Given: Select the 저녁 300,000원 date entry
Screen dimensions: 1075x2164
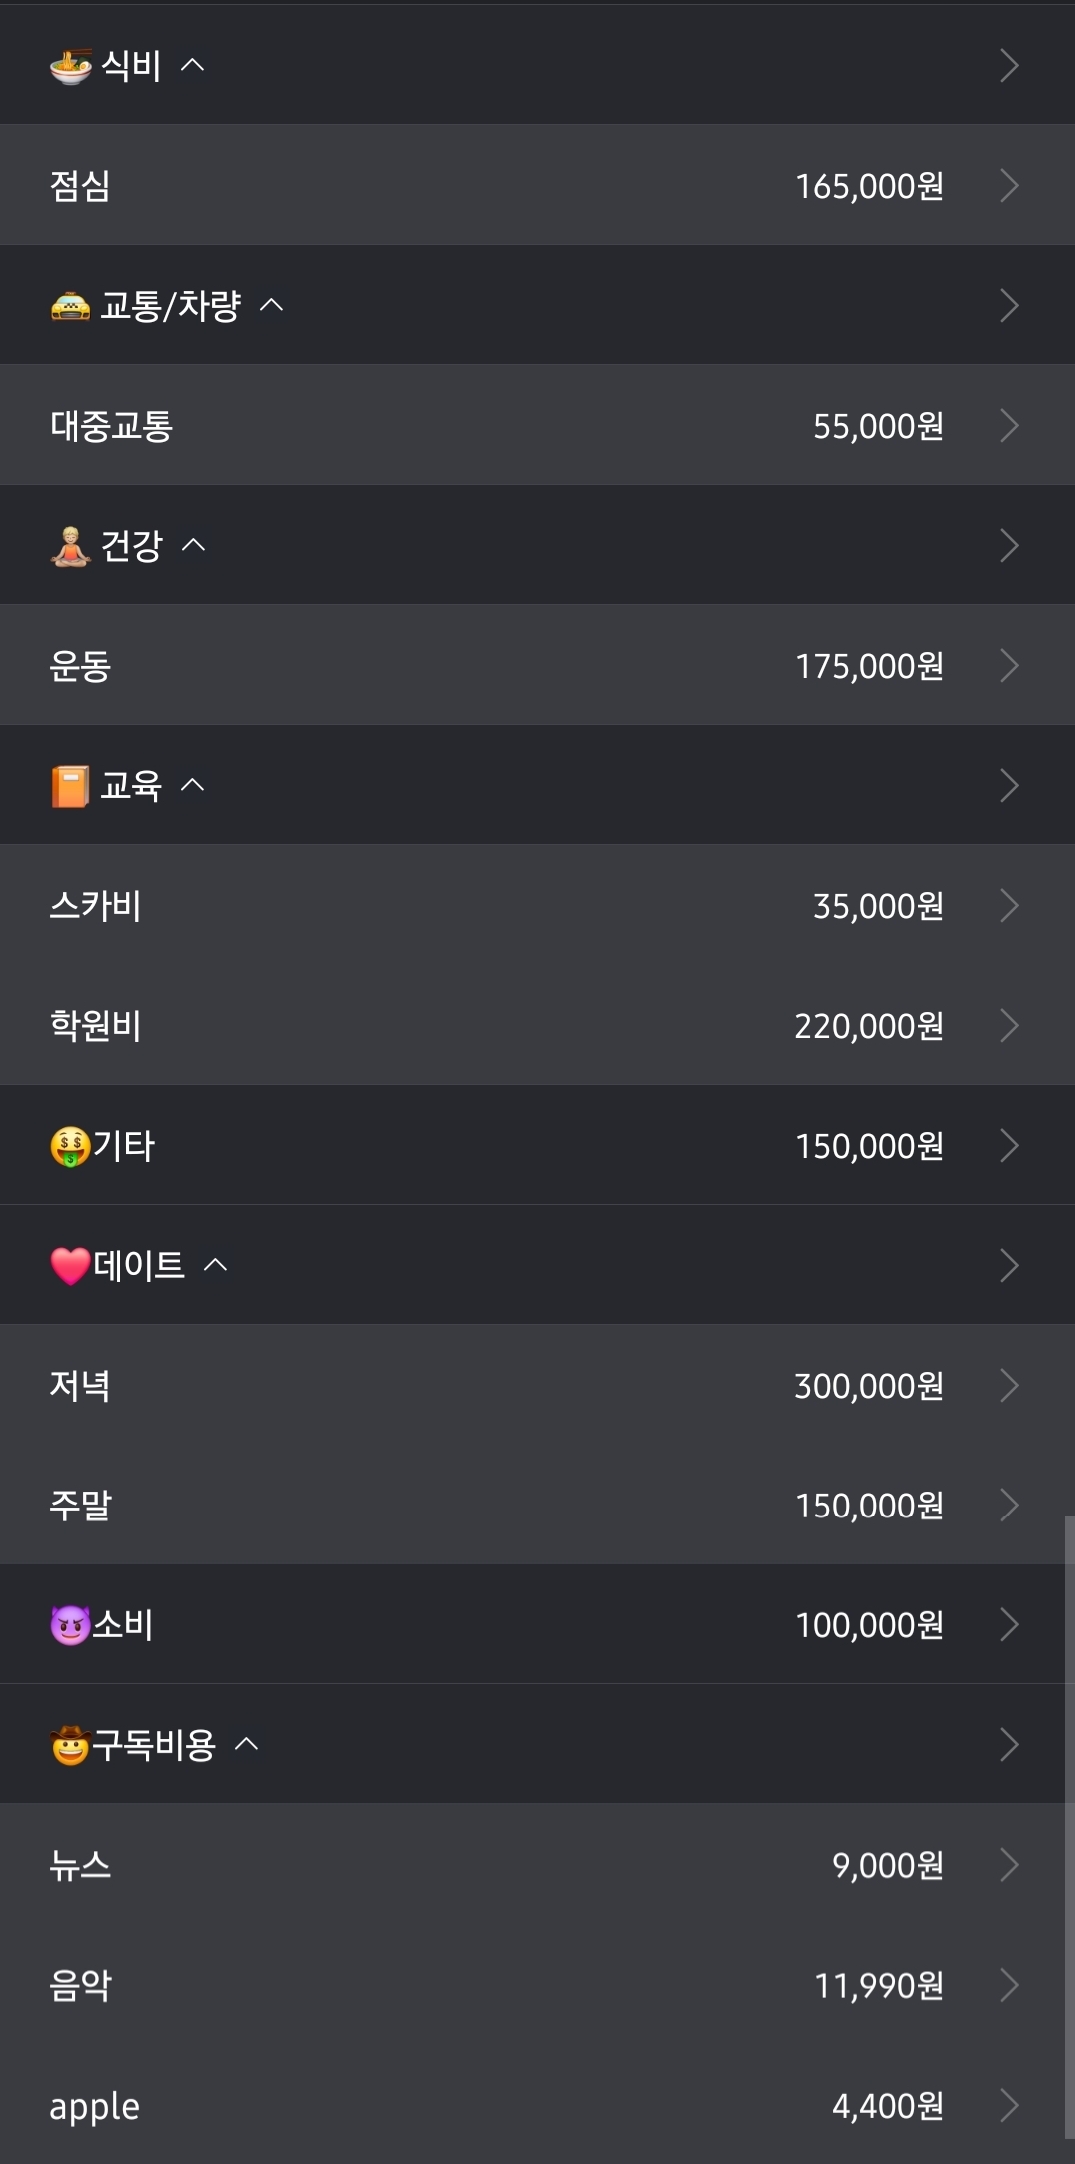Looking at the screenshot, I should pyautogui.click(x=537, y=1385).
